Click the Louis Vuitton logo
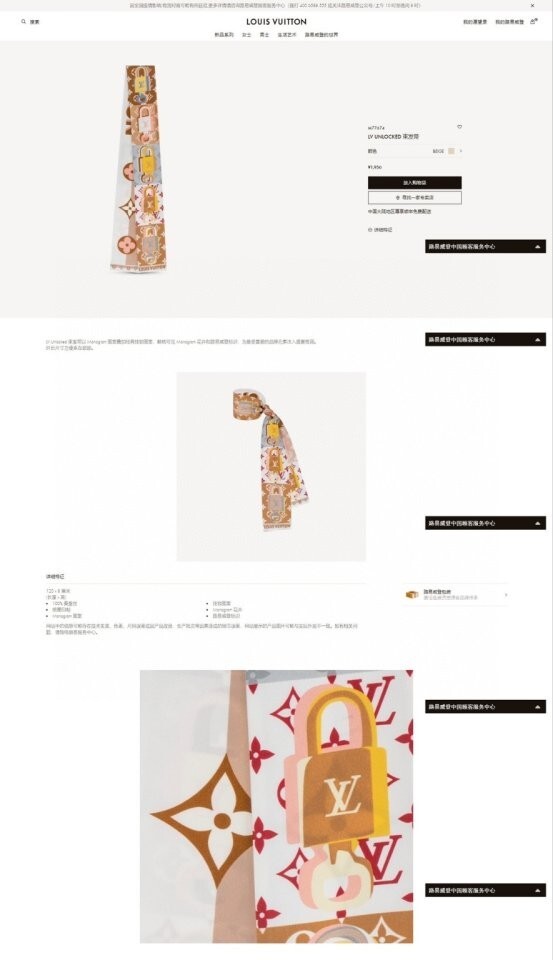This screenshot has width=553, height=960. click(276, 21)
